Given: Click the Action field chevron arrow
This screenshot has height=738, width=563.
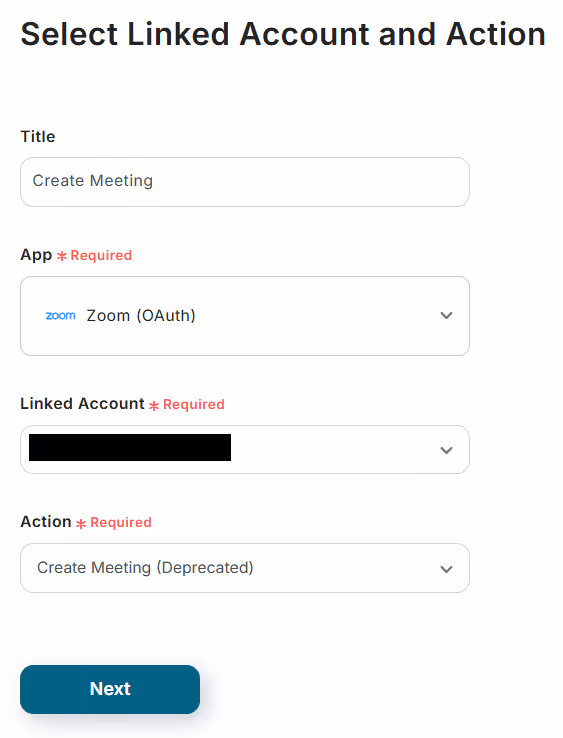Looking at the screenshot, I should [x=446, y=569].
